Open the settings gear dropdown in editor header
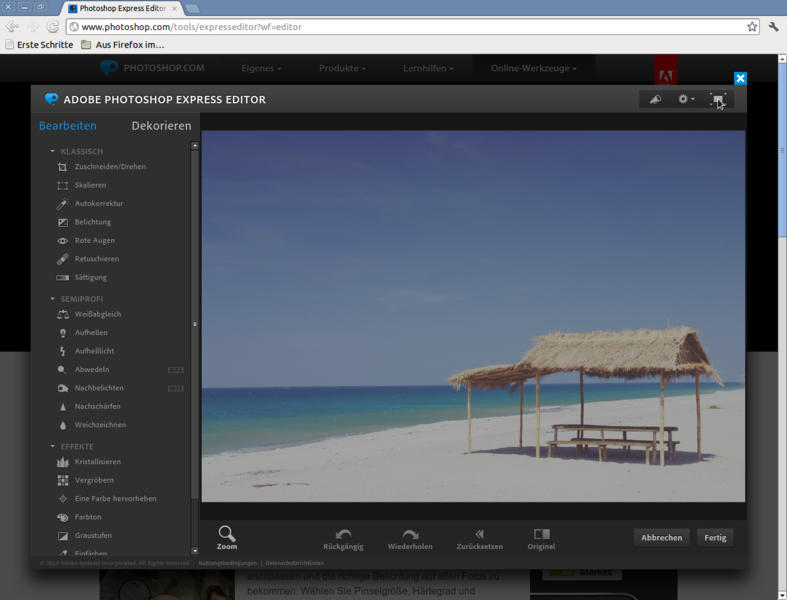 686,99
